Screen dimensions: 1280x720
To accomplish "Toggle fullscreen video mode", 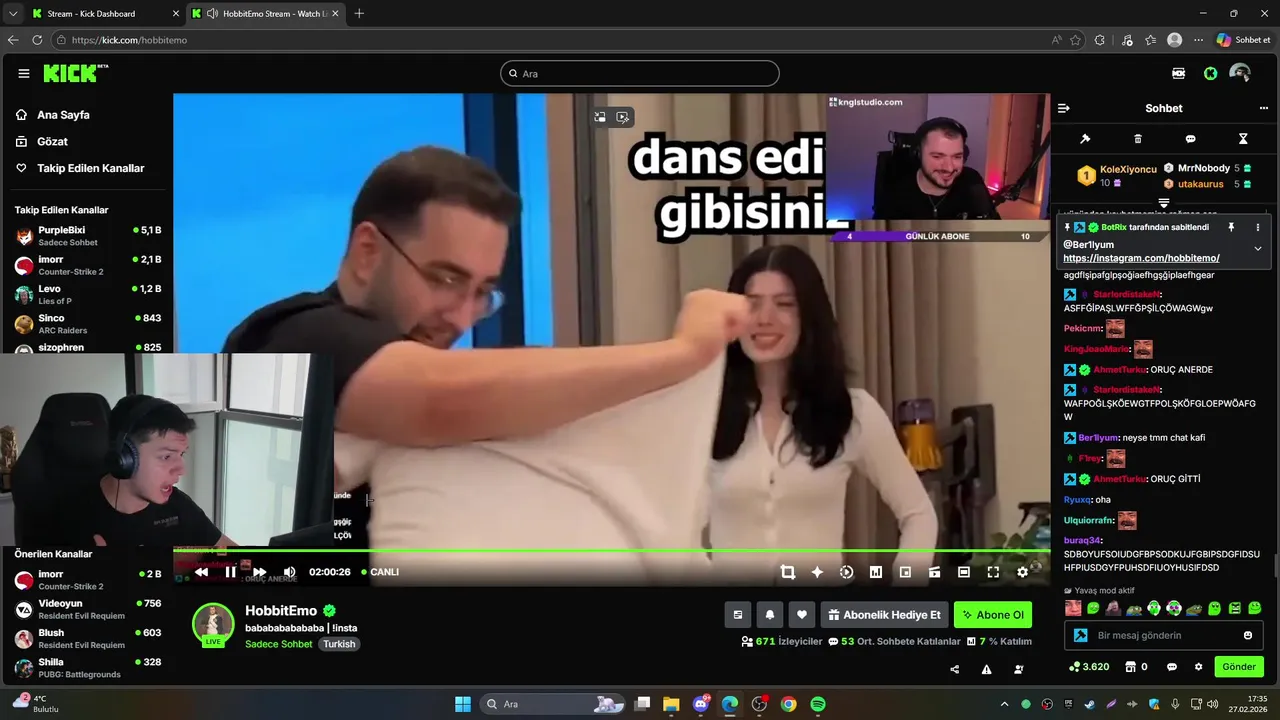I will pos(993,572).
